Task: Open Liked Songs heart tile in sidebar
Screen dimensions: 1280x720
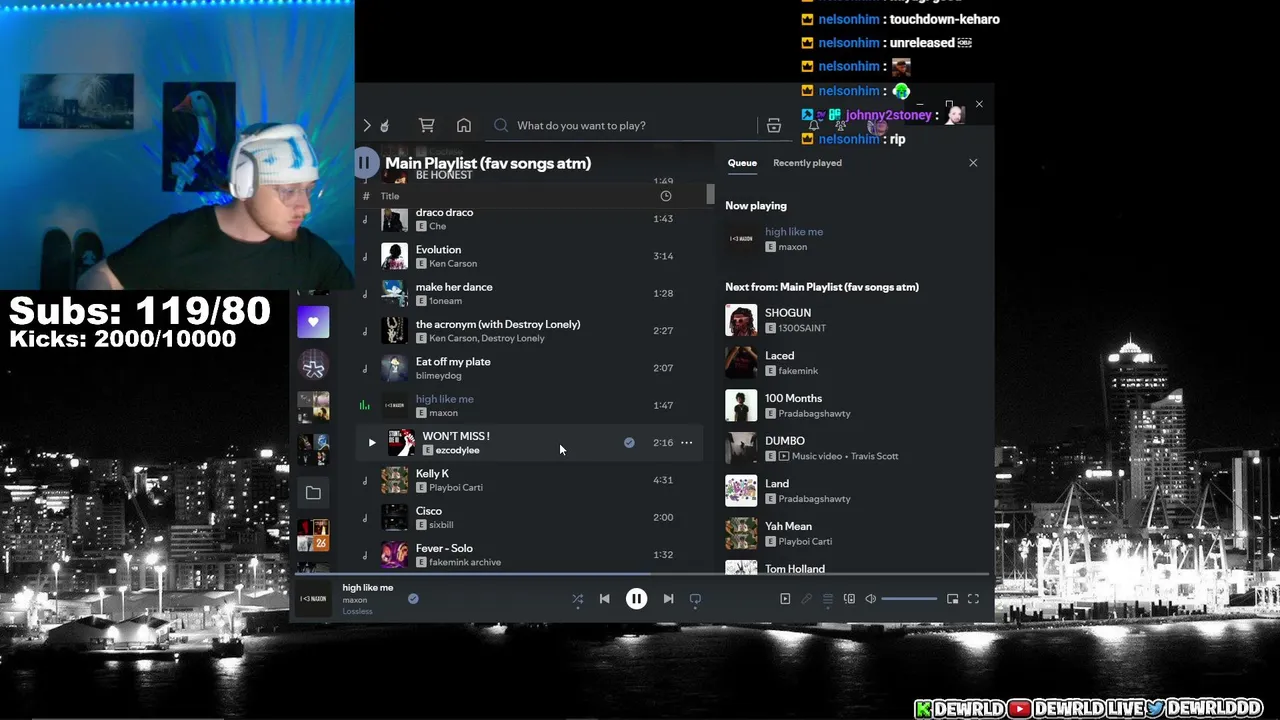Action: [313, 322]
